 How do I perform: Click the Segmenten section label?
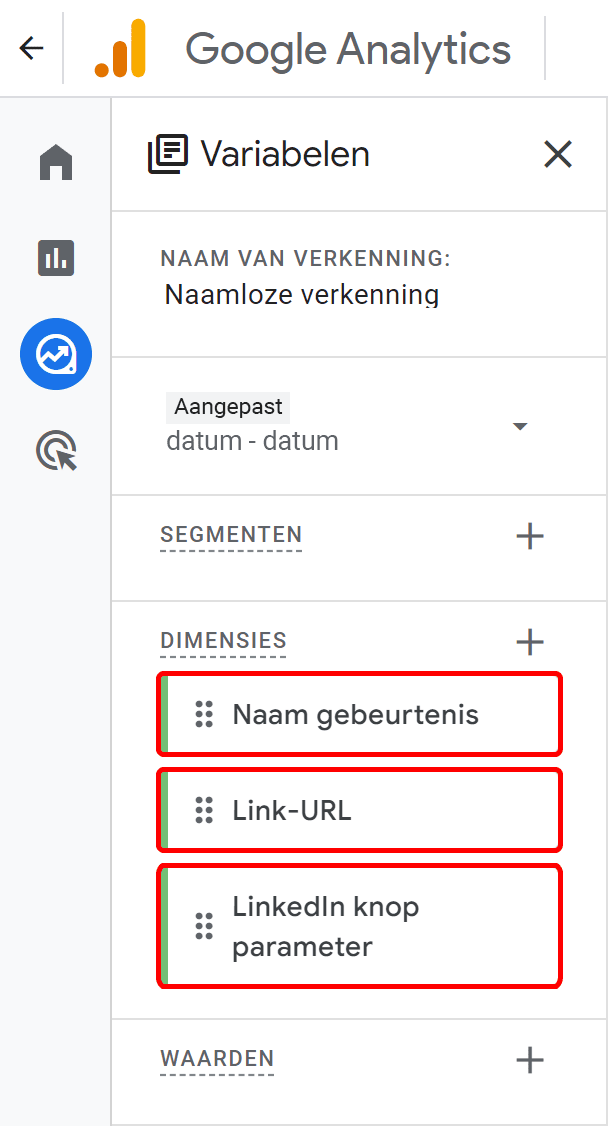pyautogui.click(x=231, y=535)
